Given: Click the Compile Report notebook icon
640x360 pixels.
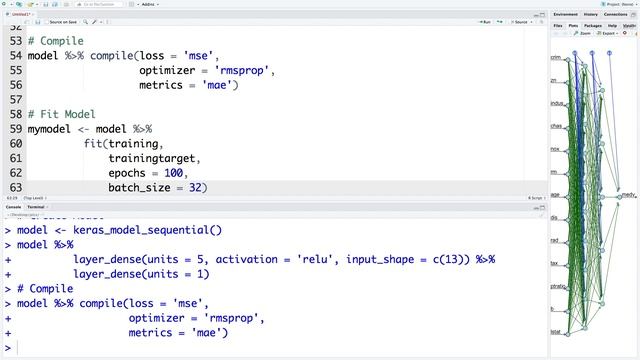Looking at the screenshot, I should tap(108, 22).
